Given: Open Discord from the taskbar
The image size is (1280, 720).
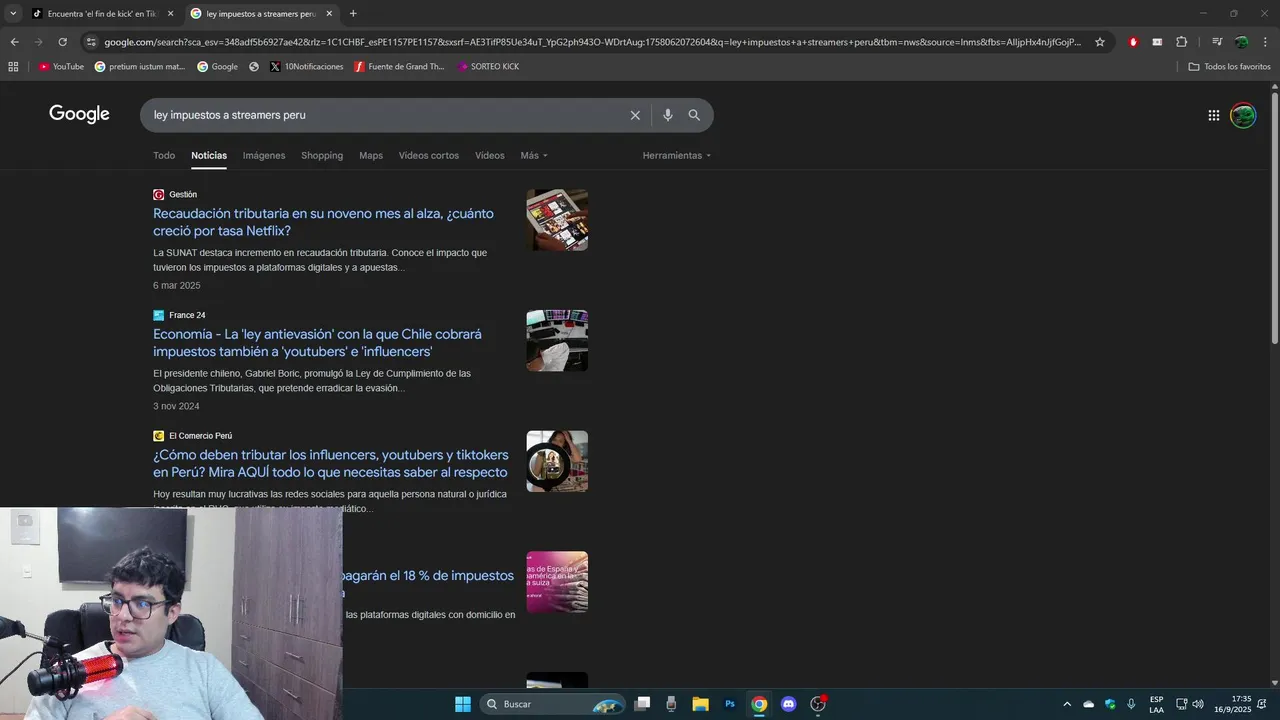Looking at the screenshot, I should click(x=788, y=704).
